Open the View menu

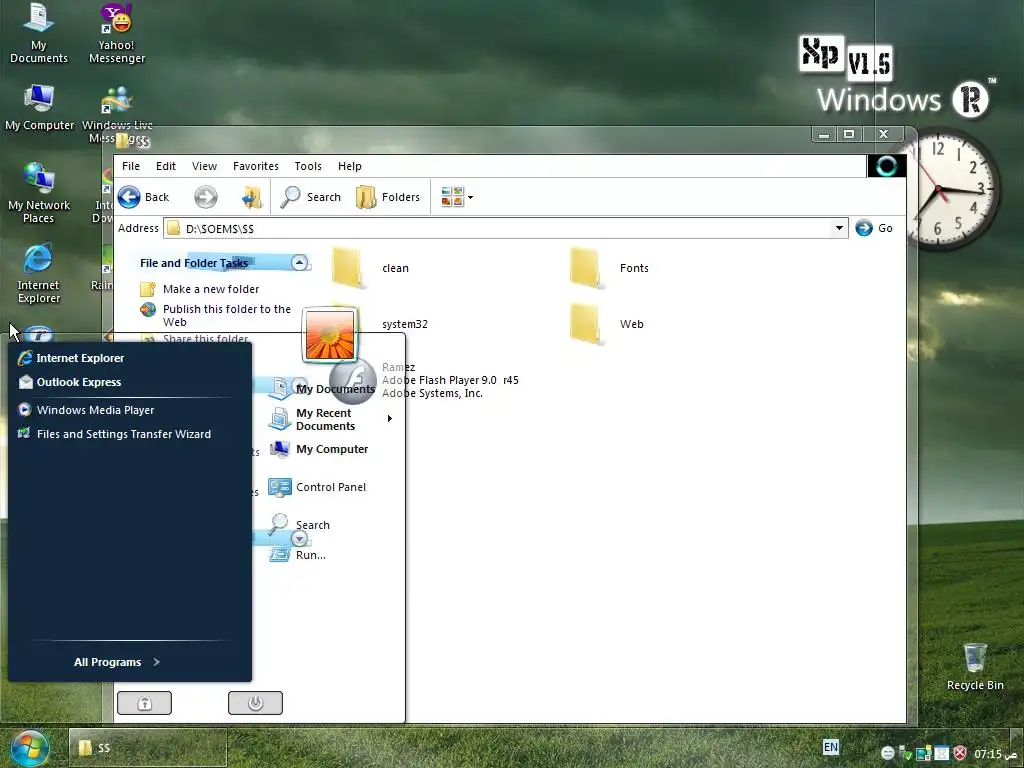pyautogui.click(x=204, y=166)
